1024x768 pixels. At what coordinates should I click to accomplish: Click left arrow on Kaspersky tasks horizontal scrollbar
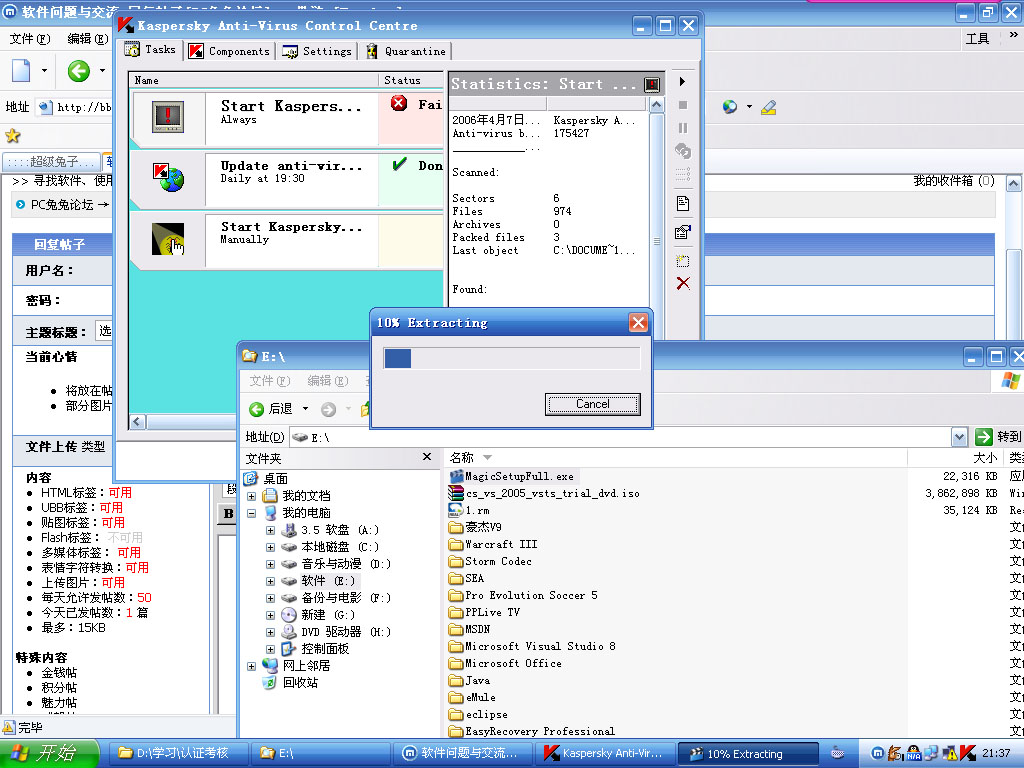136,422
